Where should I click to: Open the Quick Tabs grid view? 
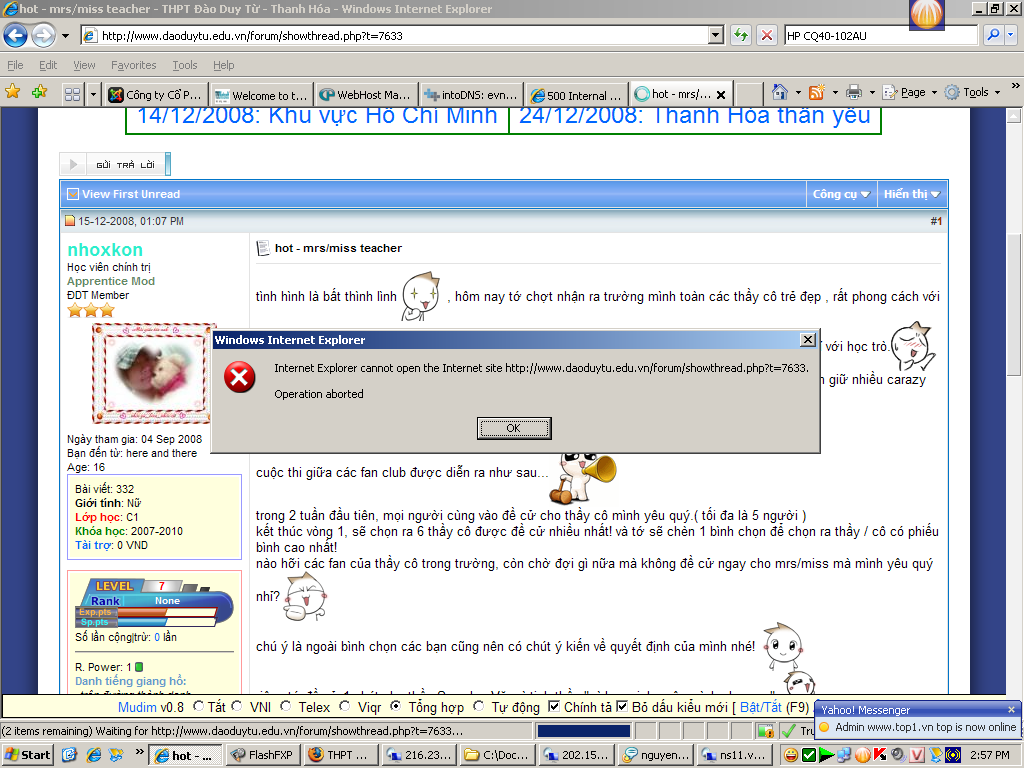coord(72,94)
